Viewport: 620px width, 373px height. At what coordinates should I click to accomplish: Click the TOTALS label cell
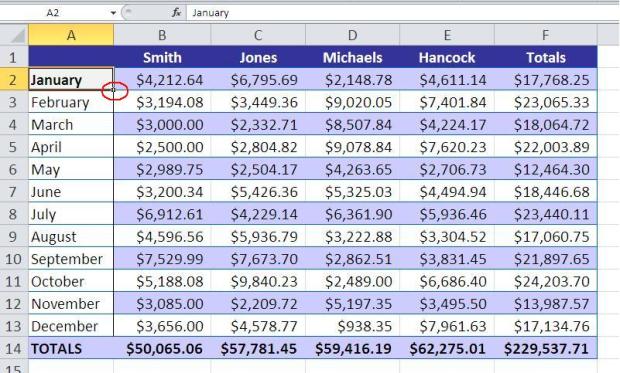(x=71, y=348)
